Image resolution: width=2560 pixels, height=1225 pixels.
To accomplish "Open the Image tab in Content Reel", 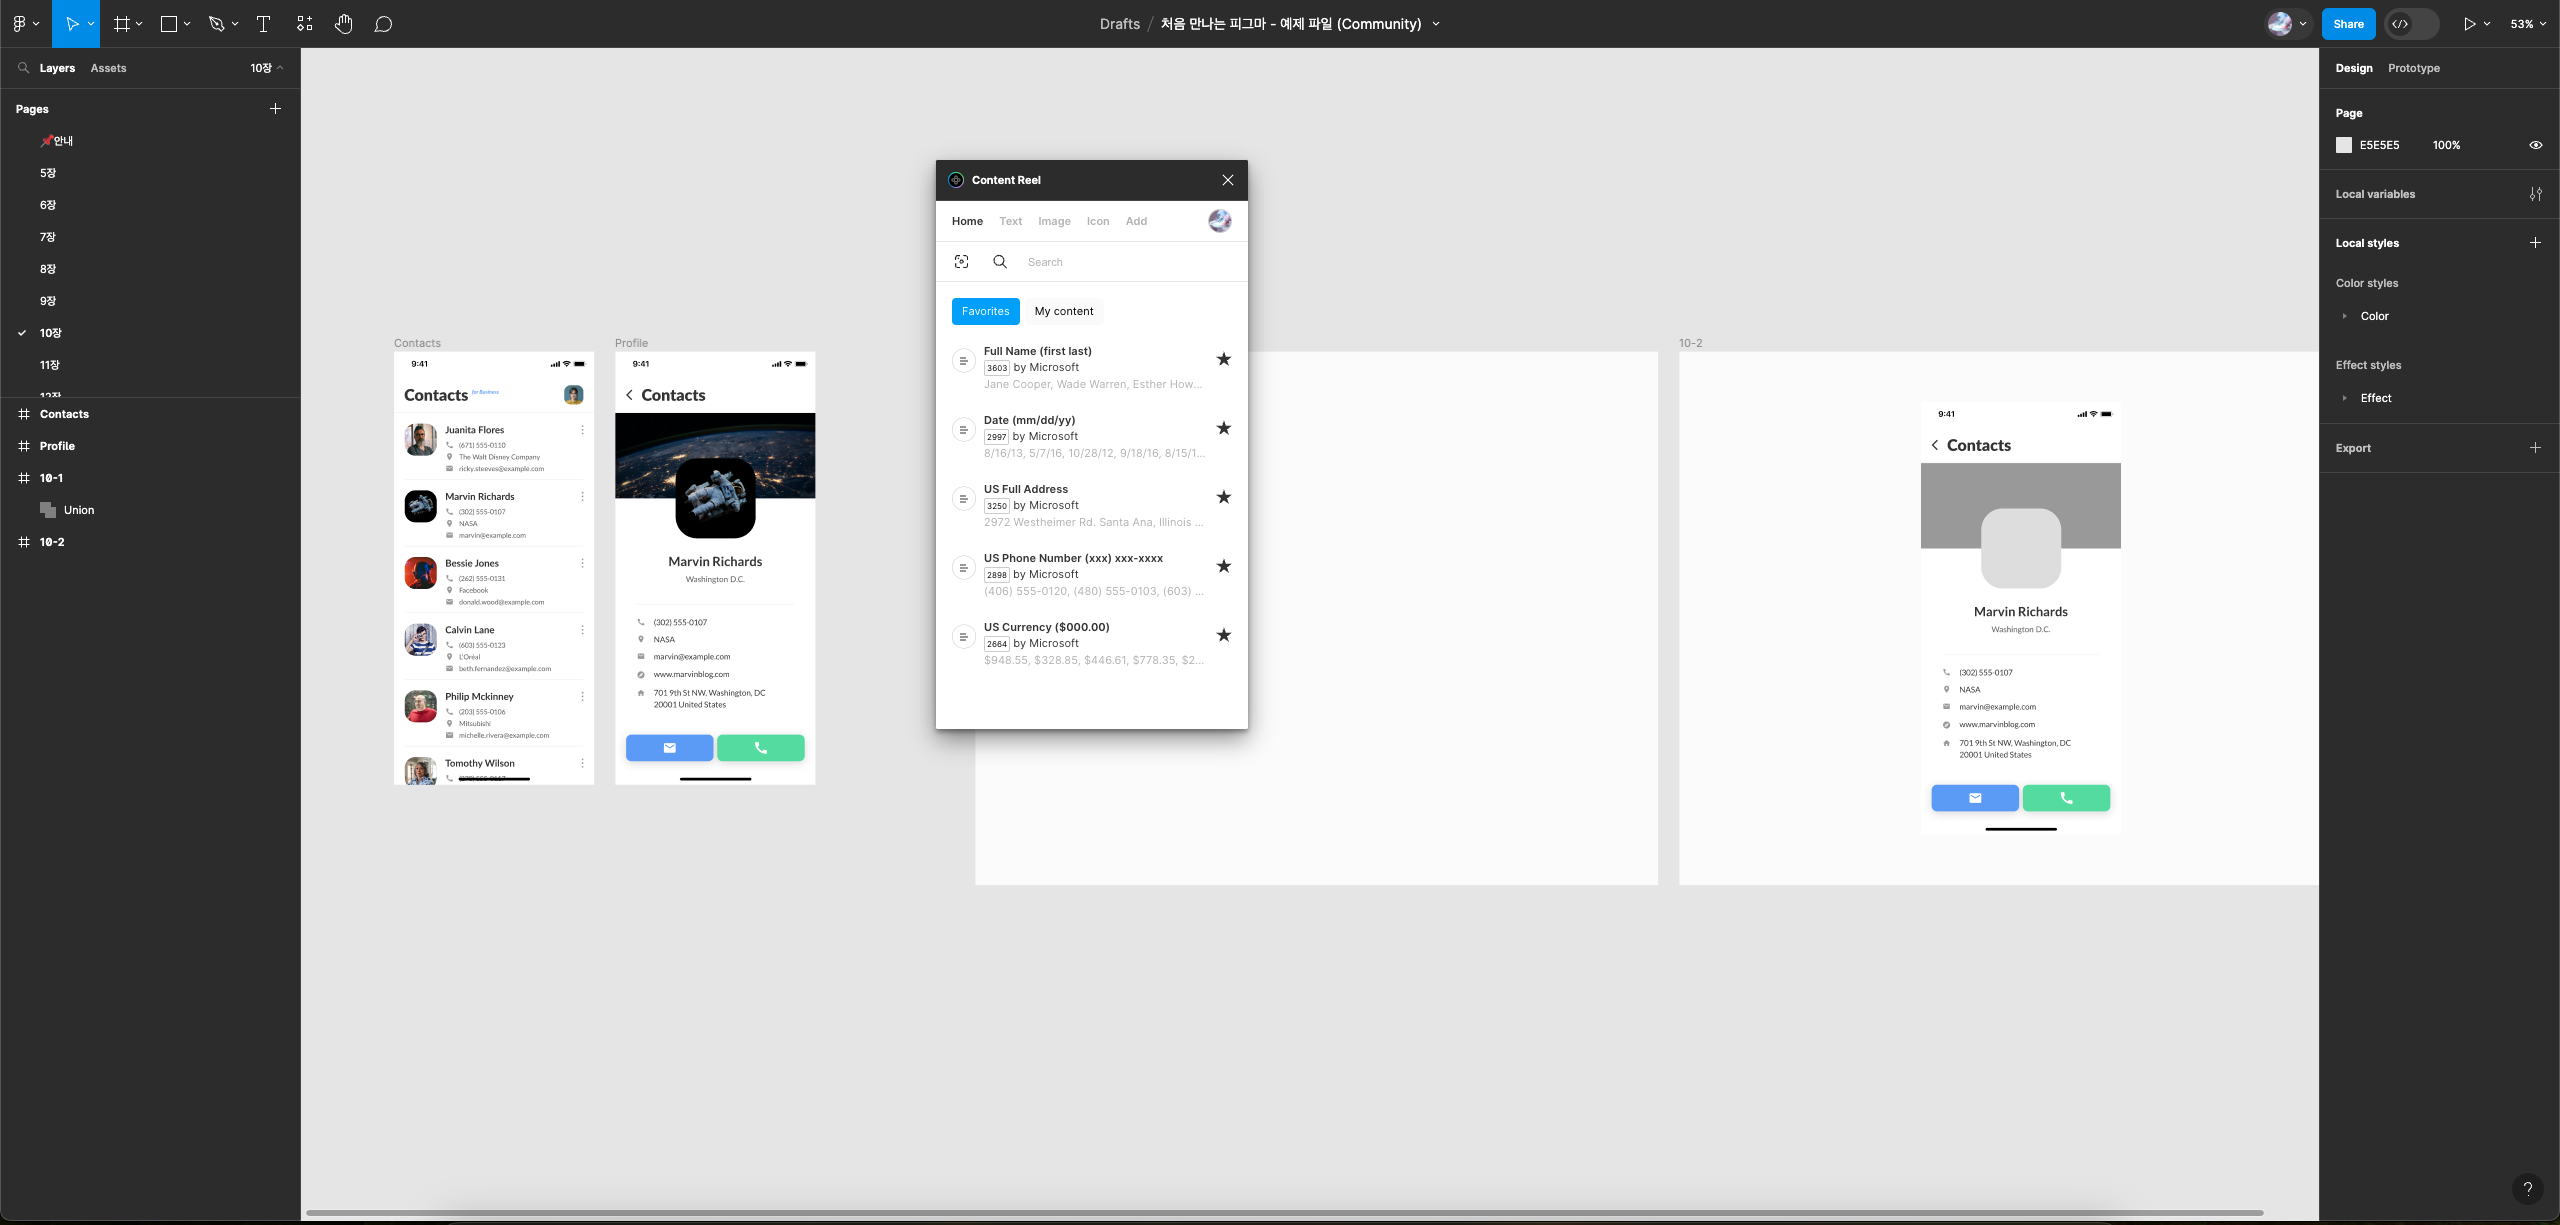I will point(1054,221).
